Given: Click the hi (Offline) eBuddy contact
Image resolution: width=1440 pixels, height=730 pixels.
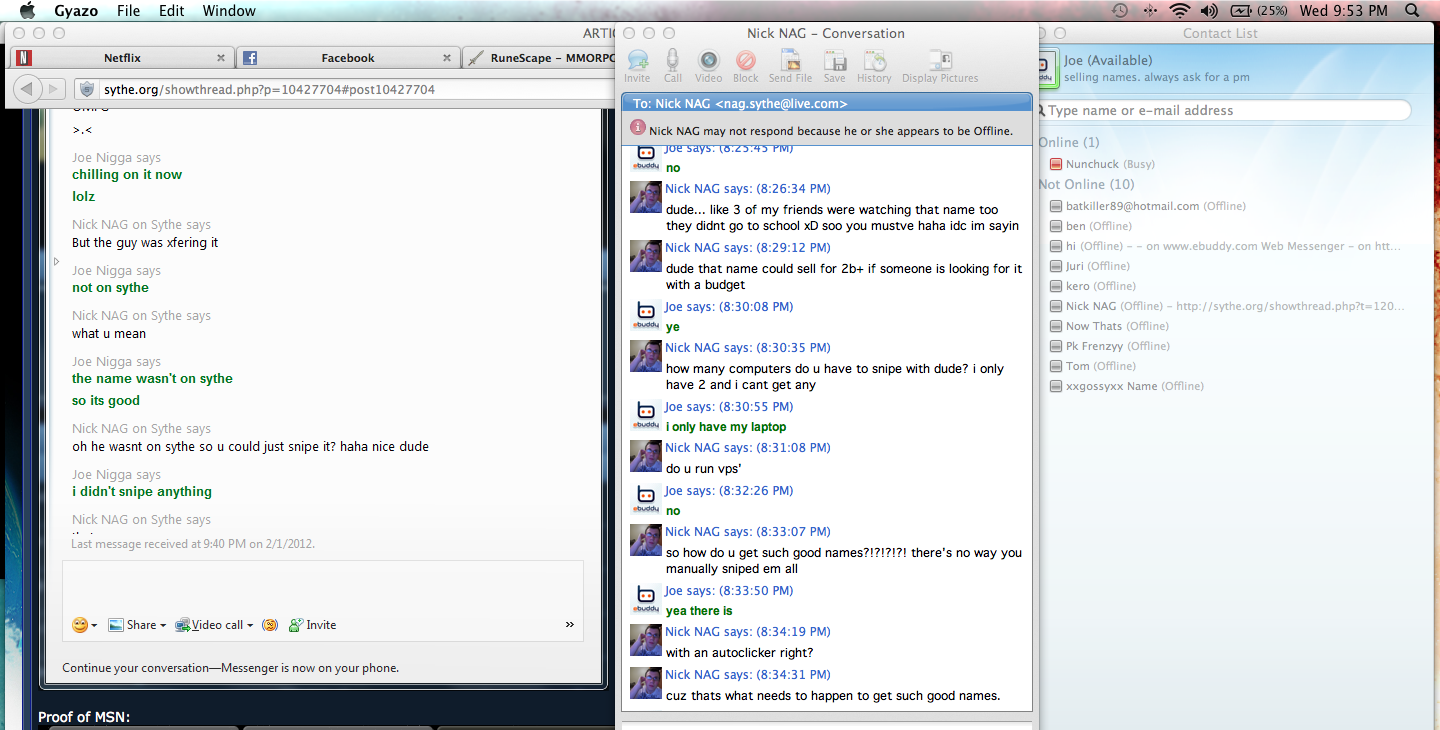Looking at the screenshot, I should pos(1226,246).
